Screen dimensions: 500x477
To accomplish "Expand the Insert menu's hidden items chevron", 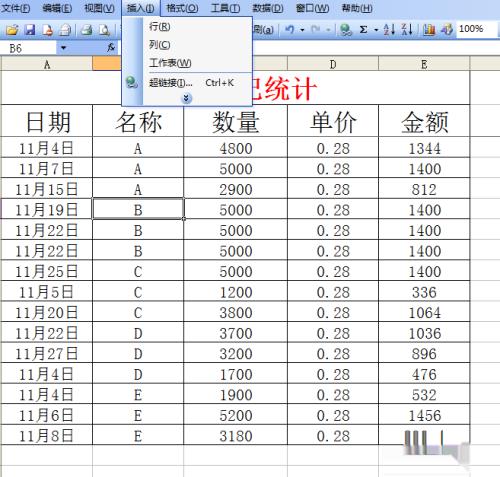I will (186, 98).
